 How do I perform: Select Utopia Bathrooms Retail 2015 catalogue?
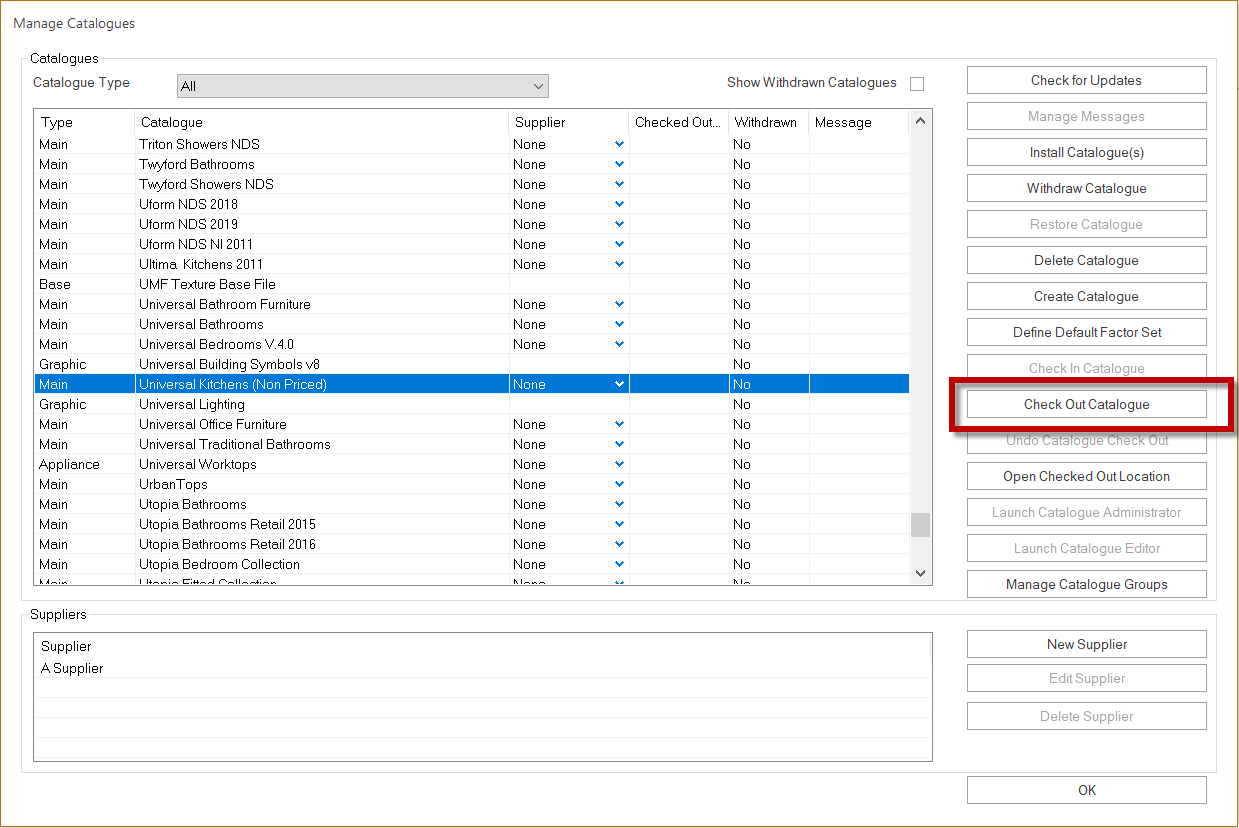click(x=472, y=524)
